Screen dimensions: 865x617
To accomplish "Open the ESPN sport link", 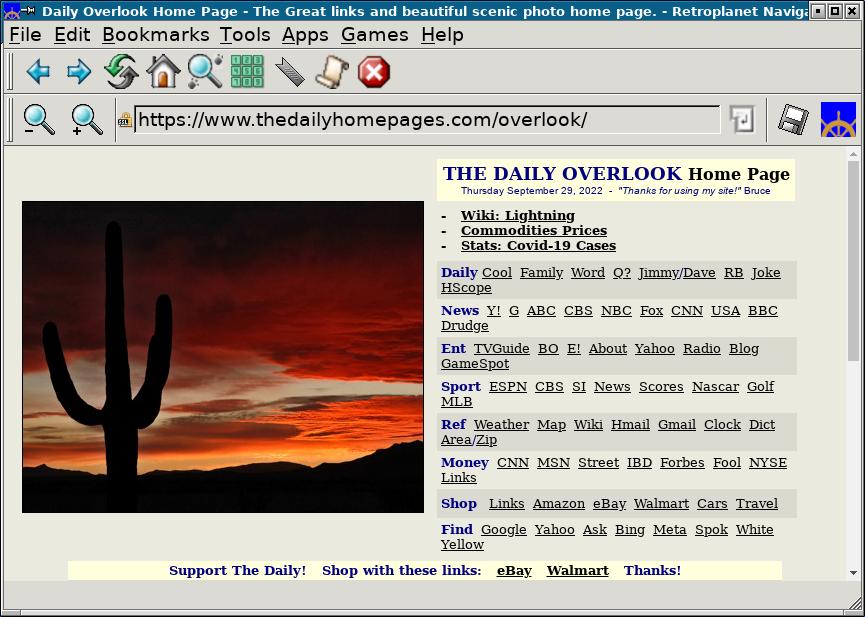I will pyautogui.click(x=508, y=387).
